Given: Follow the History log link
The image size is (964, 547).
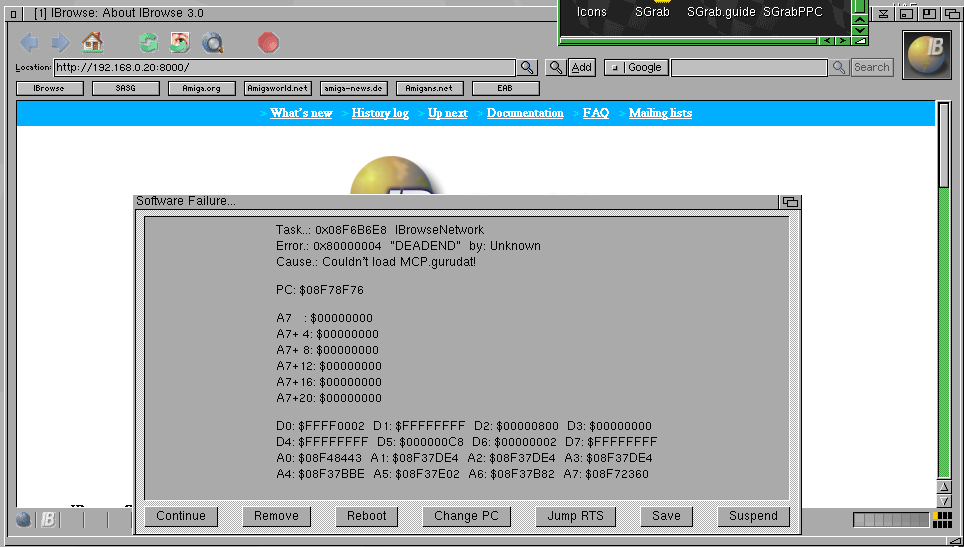Looking at the screenshot, I should point(380,113).
